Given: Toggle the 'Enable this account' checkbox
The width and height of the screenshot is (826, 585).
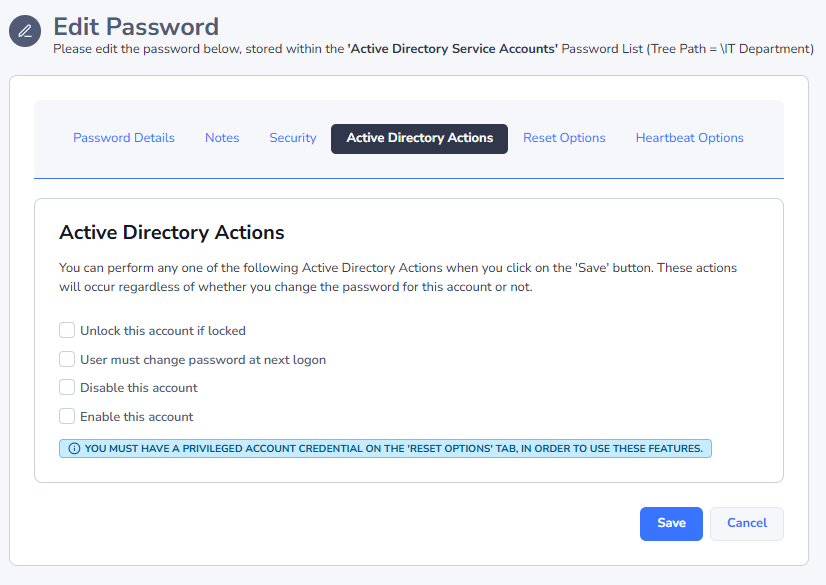Looking at the screenshot, I should tap(67, 416).
